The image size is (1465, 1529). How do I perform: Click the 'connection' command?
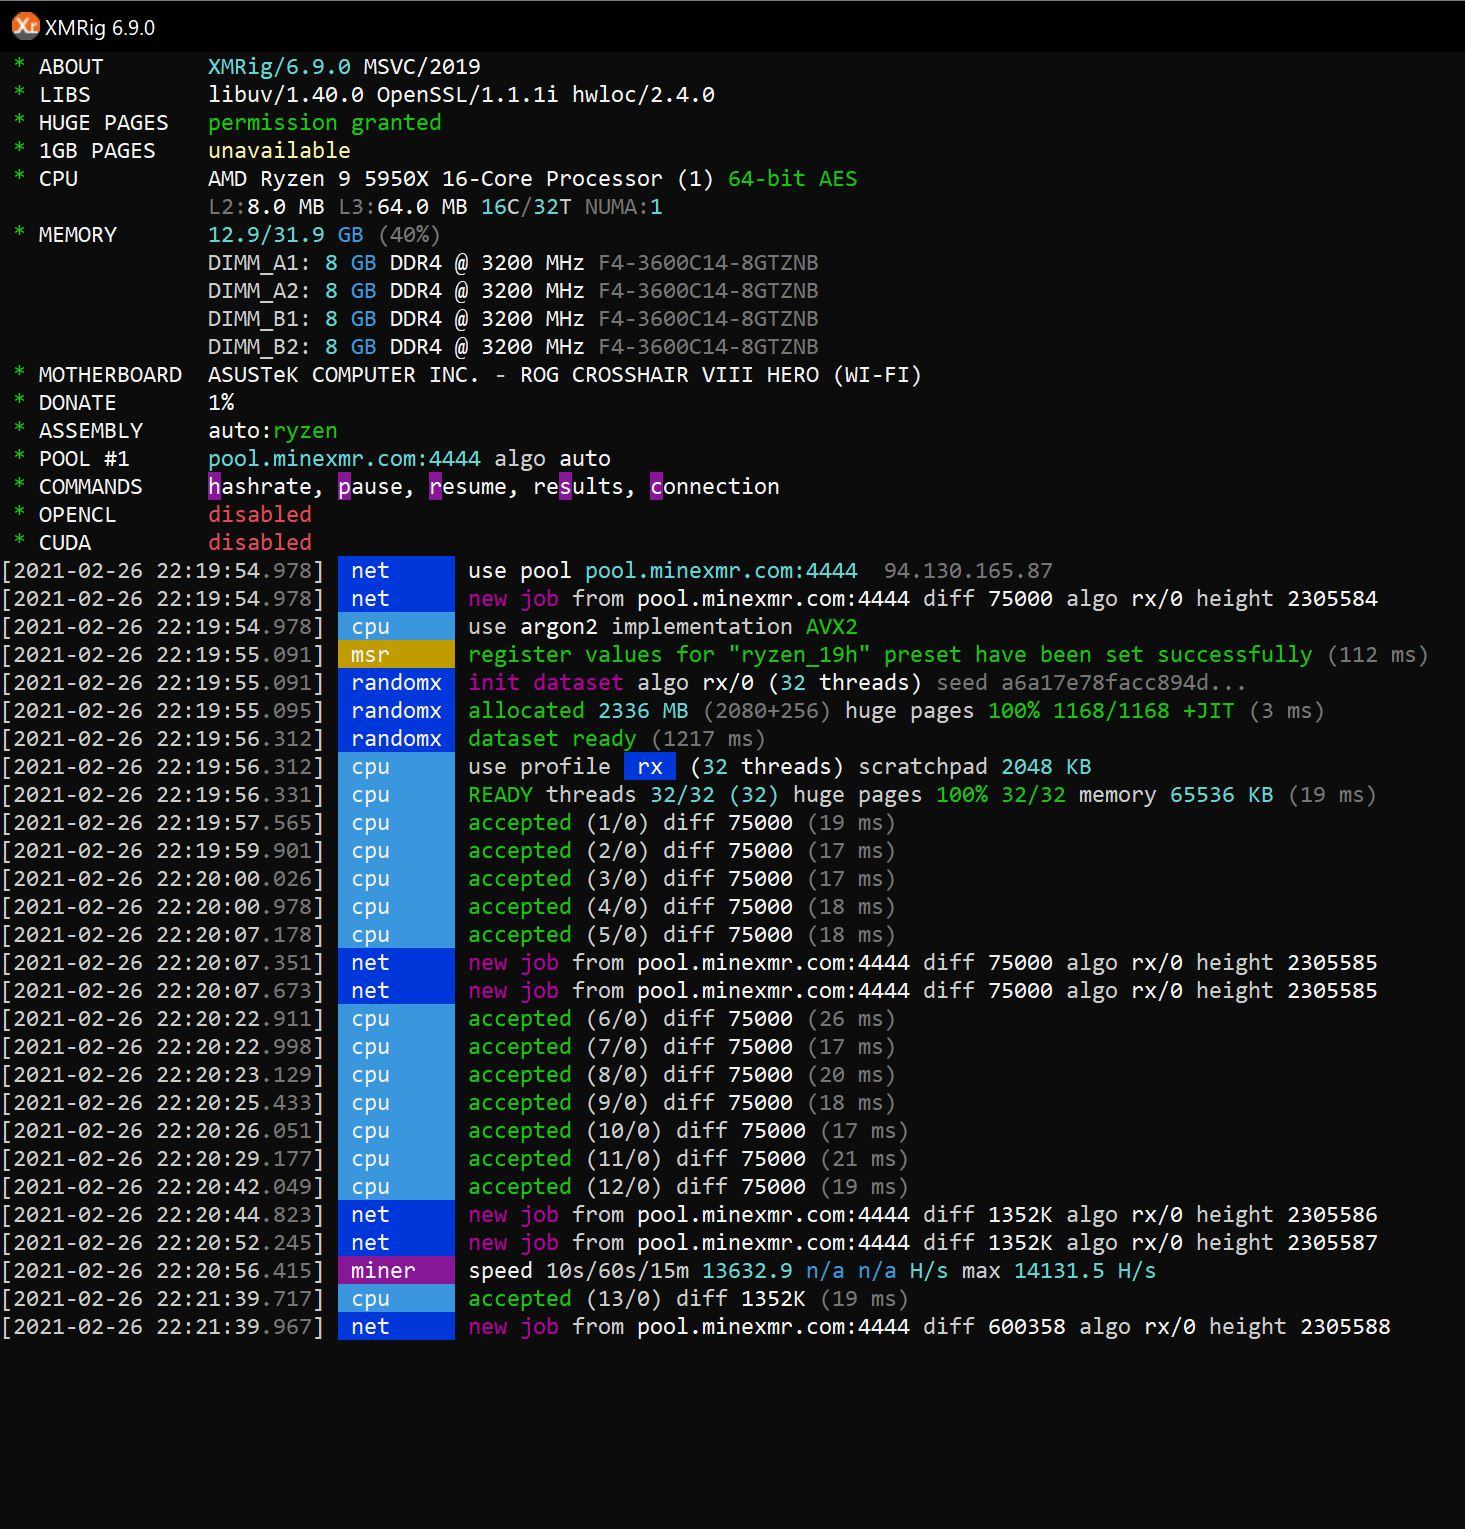coord(714,486)
